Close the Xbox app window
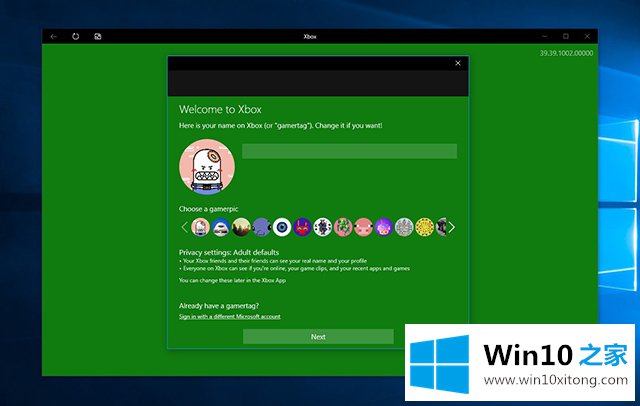 pyautogui.click(x=587, y=36)
